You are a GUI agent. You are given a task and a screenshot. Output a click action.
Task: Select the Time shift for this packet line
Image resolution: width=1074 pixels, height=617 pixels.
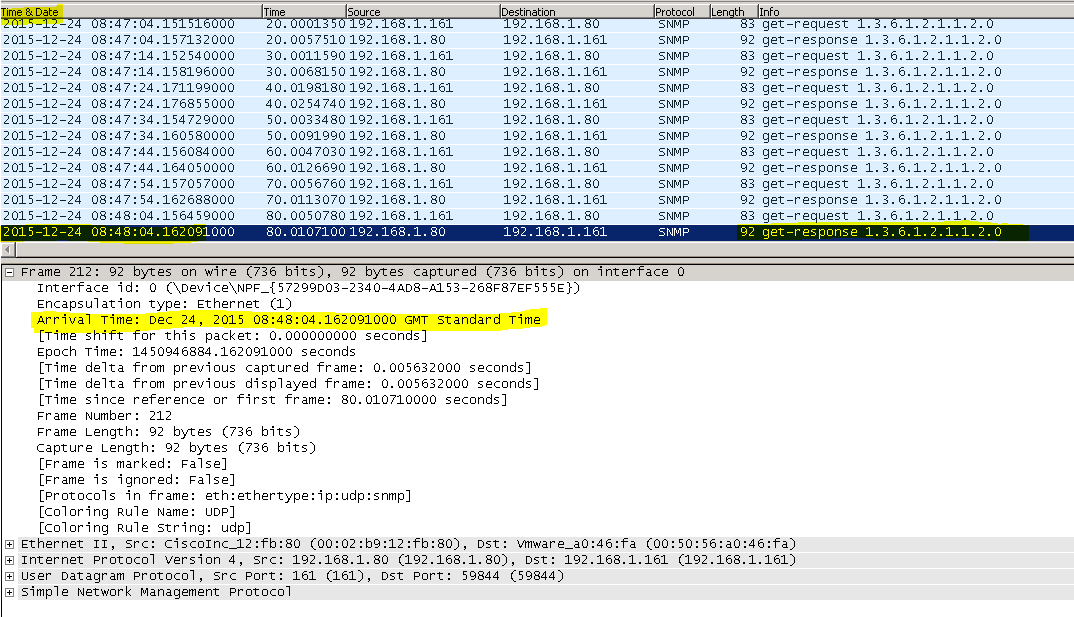tap(233, 336)
